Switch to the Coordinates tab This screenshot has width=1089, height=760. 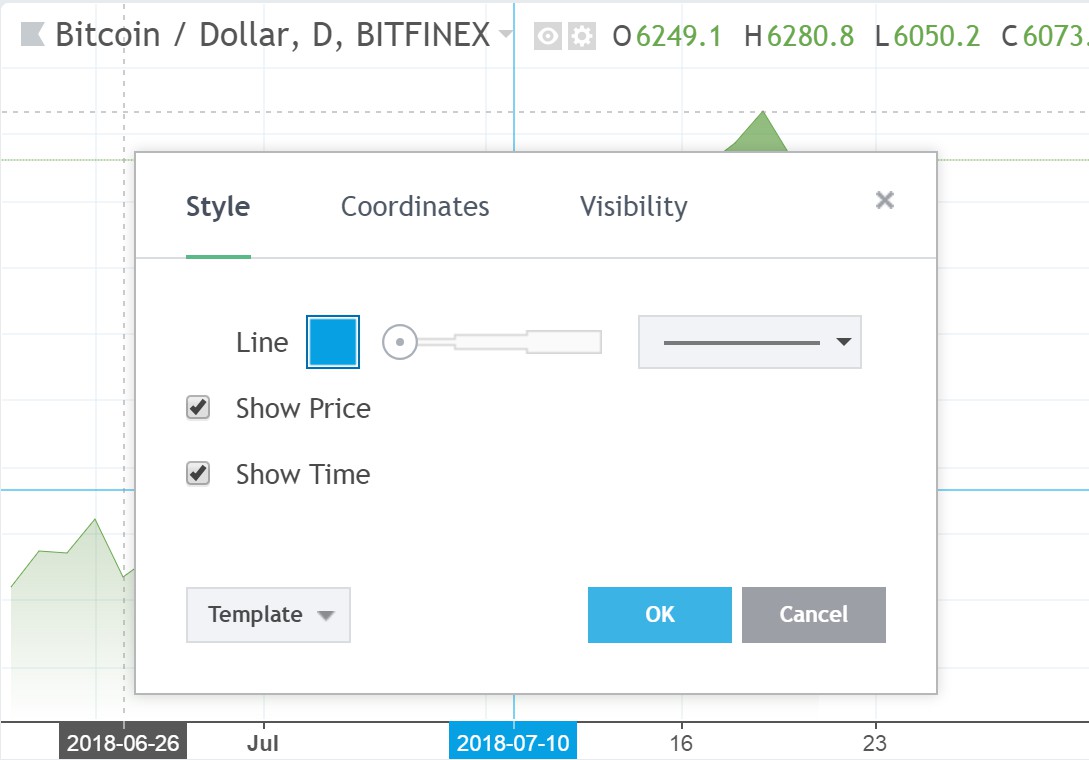(x=415, y=206)
